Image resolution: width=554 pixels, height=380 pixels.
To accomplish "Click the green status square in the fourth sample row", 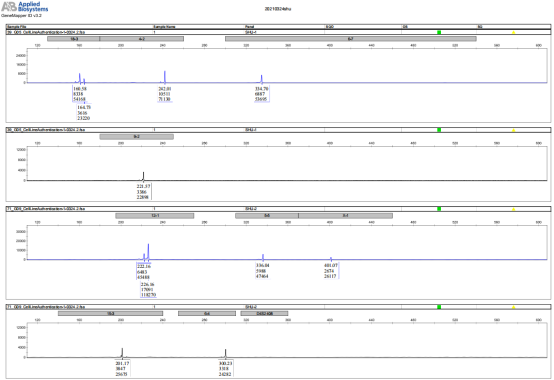I will coord(439,307).
